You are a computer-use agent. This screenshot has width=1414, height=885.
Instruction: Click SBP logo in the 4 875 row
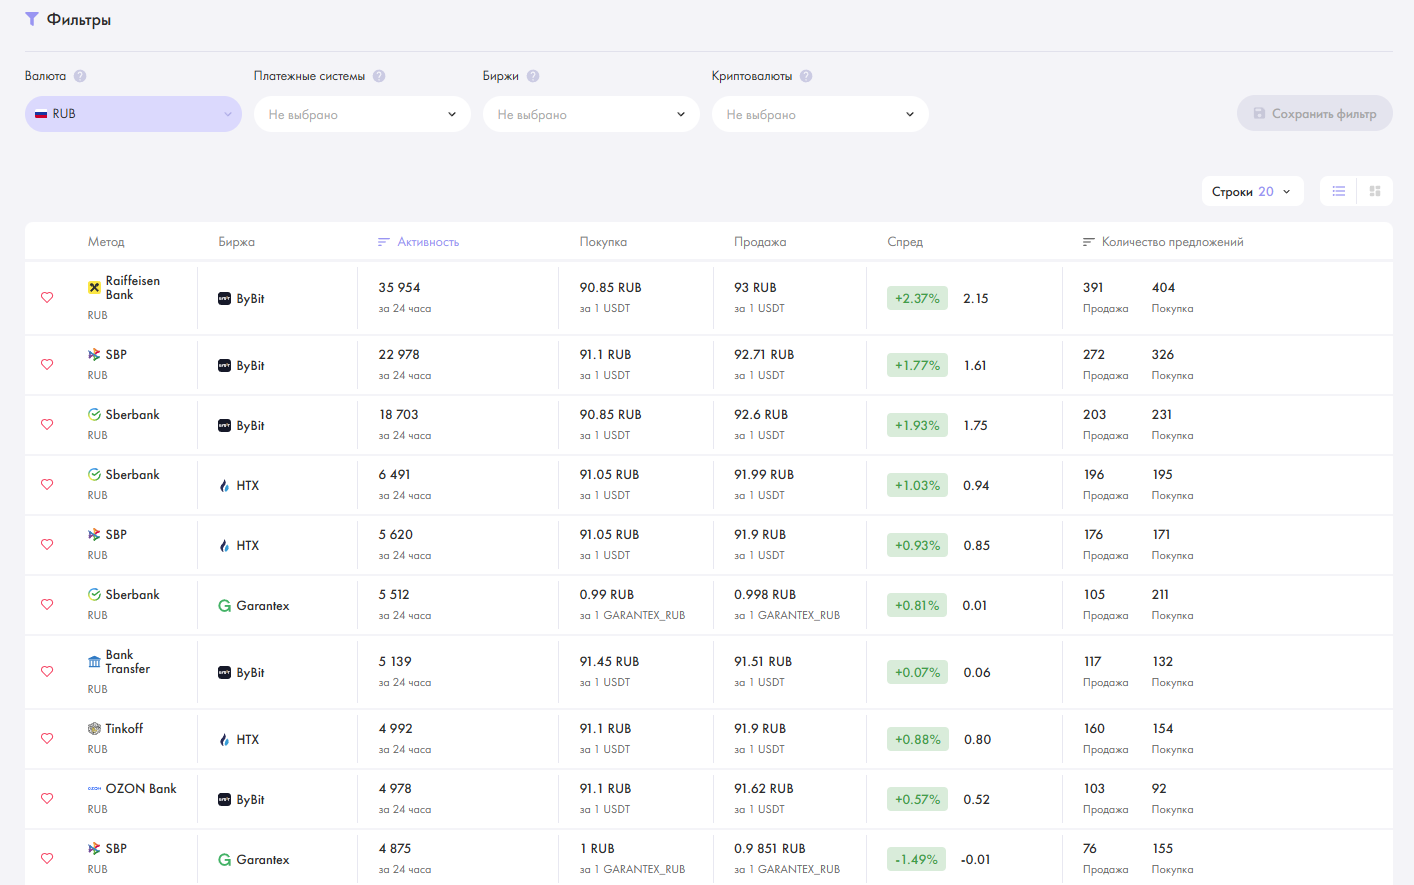coord(94,849)
